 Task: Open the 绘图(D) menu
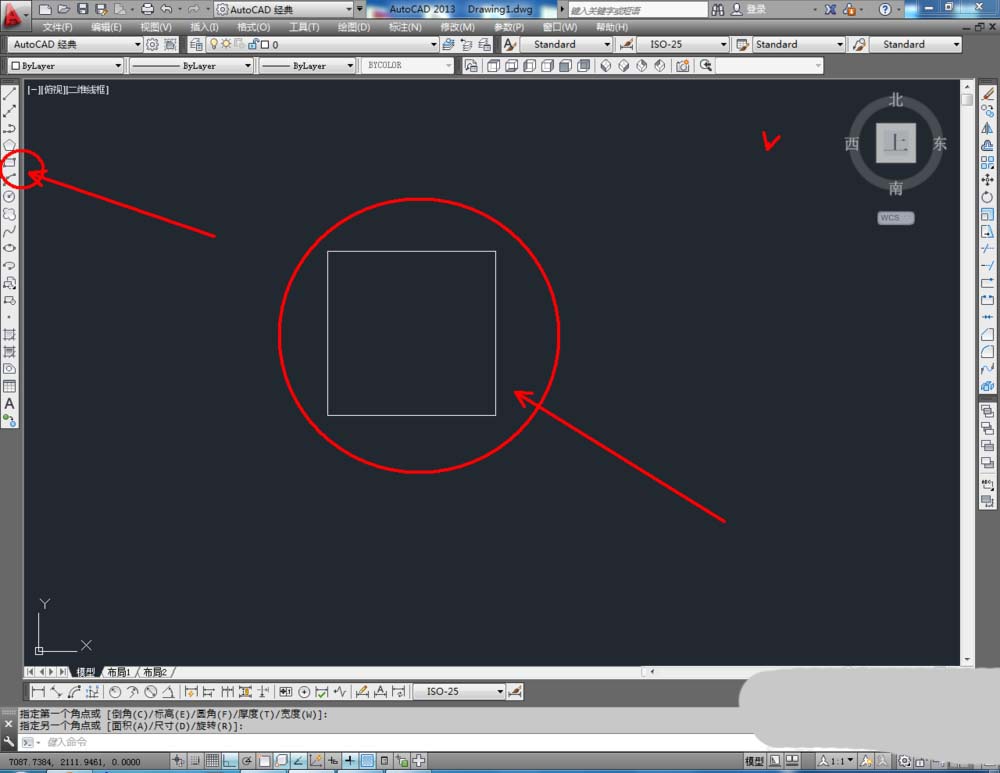click(353, 27)
